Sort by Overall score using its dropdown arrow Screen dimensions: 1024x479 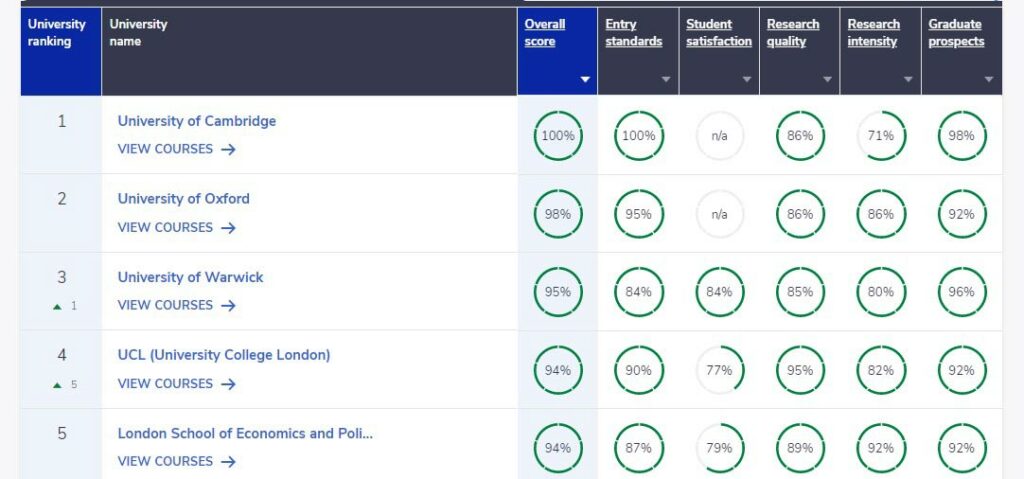point(586,79)
